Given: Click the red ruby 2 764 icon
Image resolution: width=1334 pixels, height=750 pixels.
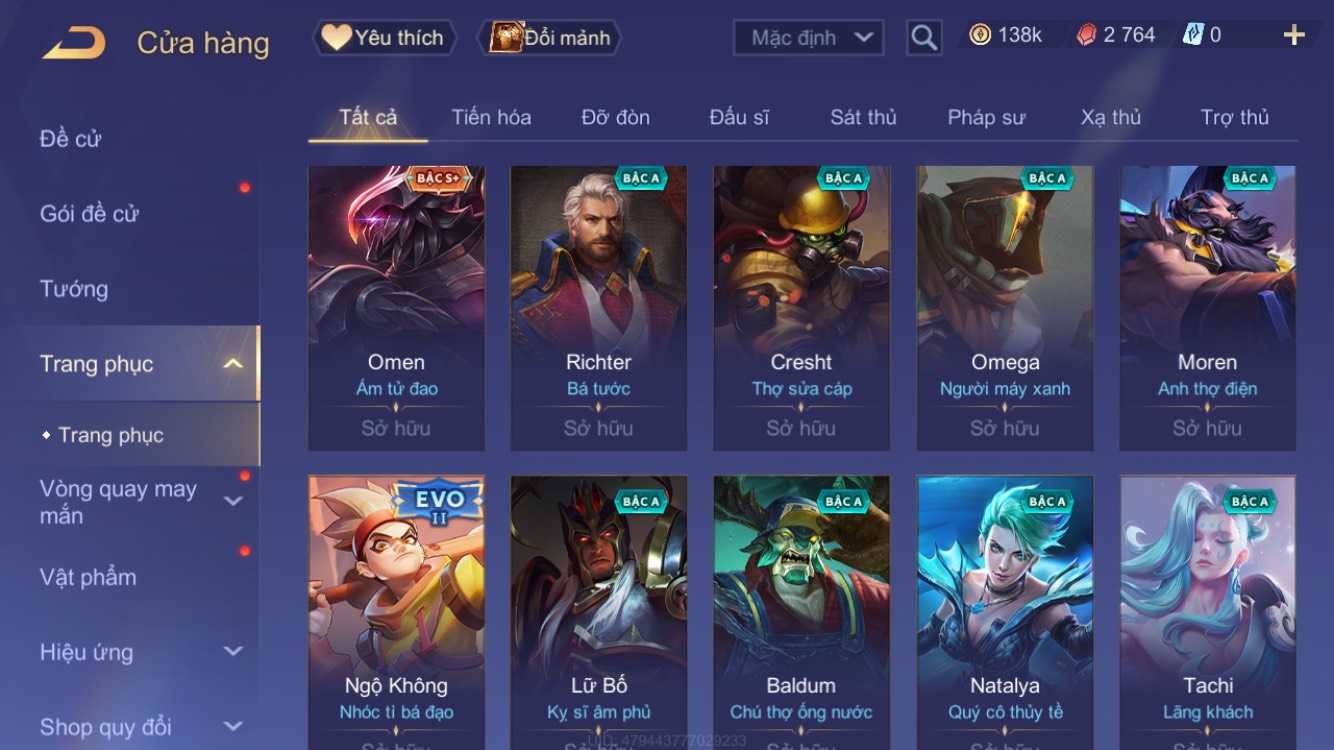Looking at the screenshot, I should (x=1086, y=35).
